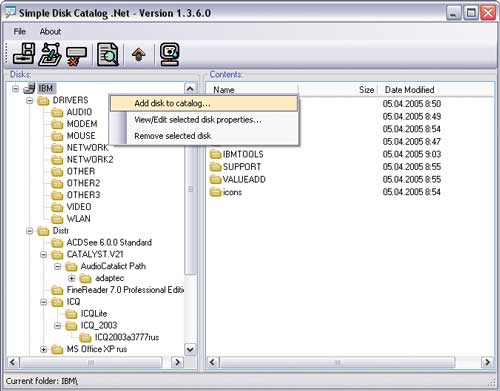Click the DRIVERS folder icon in tree
Screen dimensions: 500x391
point(43,100)
